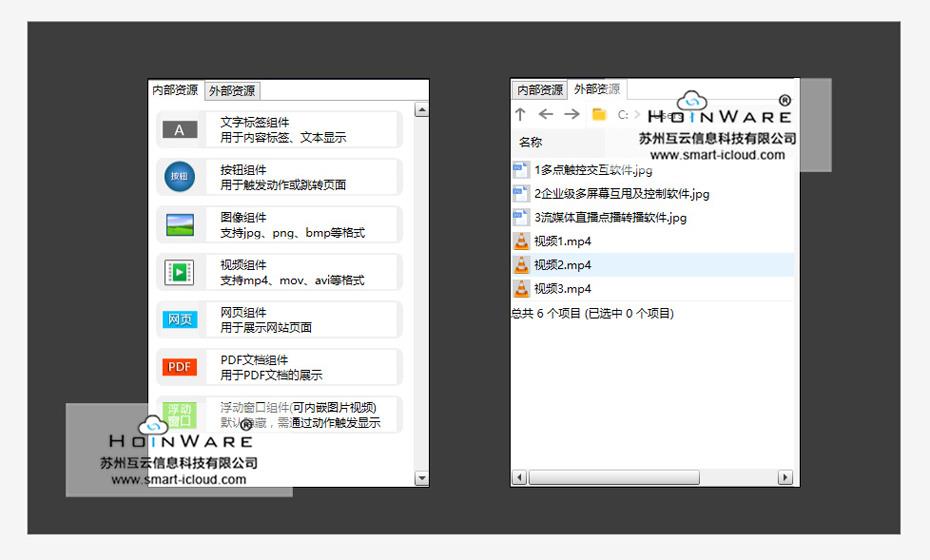Choose the 图像组件 landscape picture icon
Viewport: 930px width, 560px height.
180,225
